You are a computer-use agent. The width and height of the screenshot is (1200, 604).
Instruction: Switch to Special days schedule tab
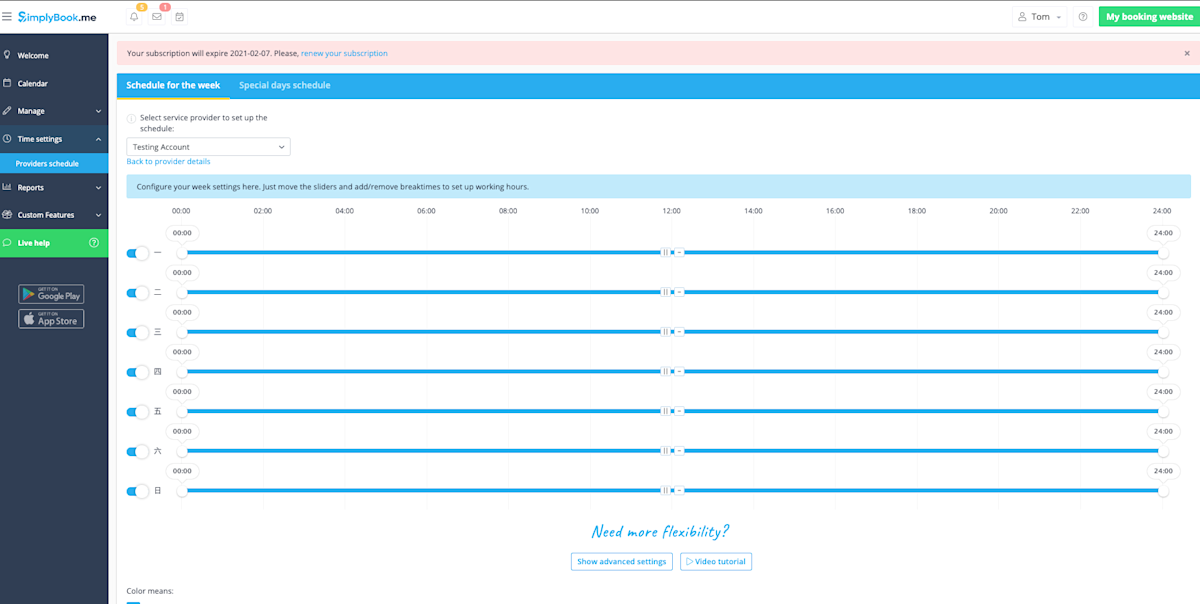pyautogui.click(x=285, y=85)
